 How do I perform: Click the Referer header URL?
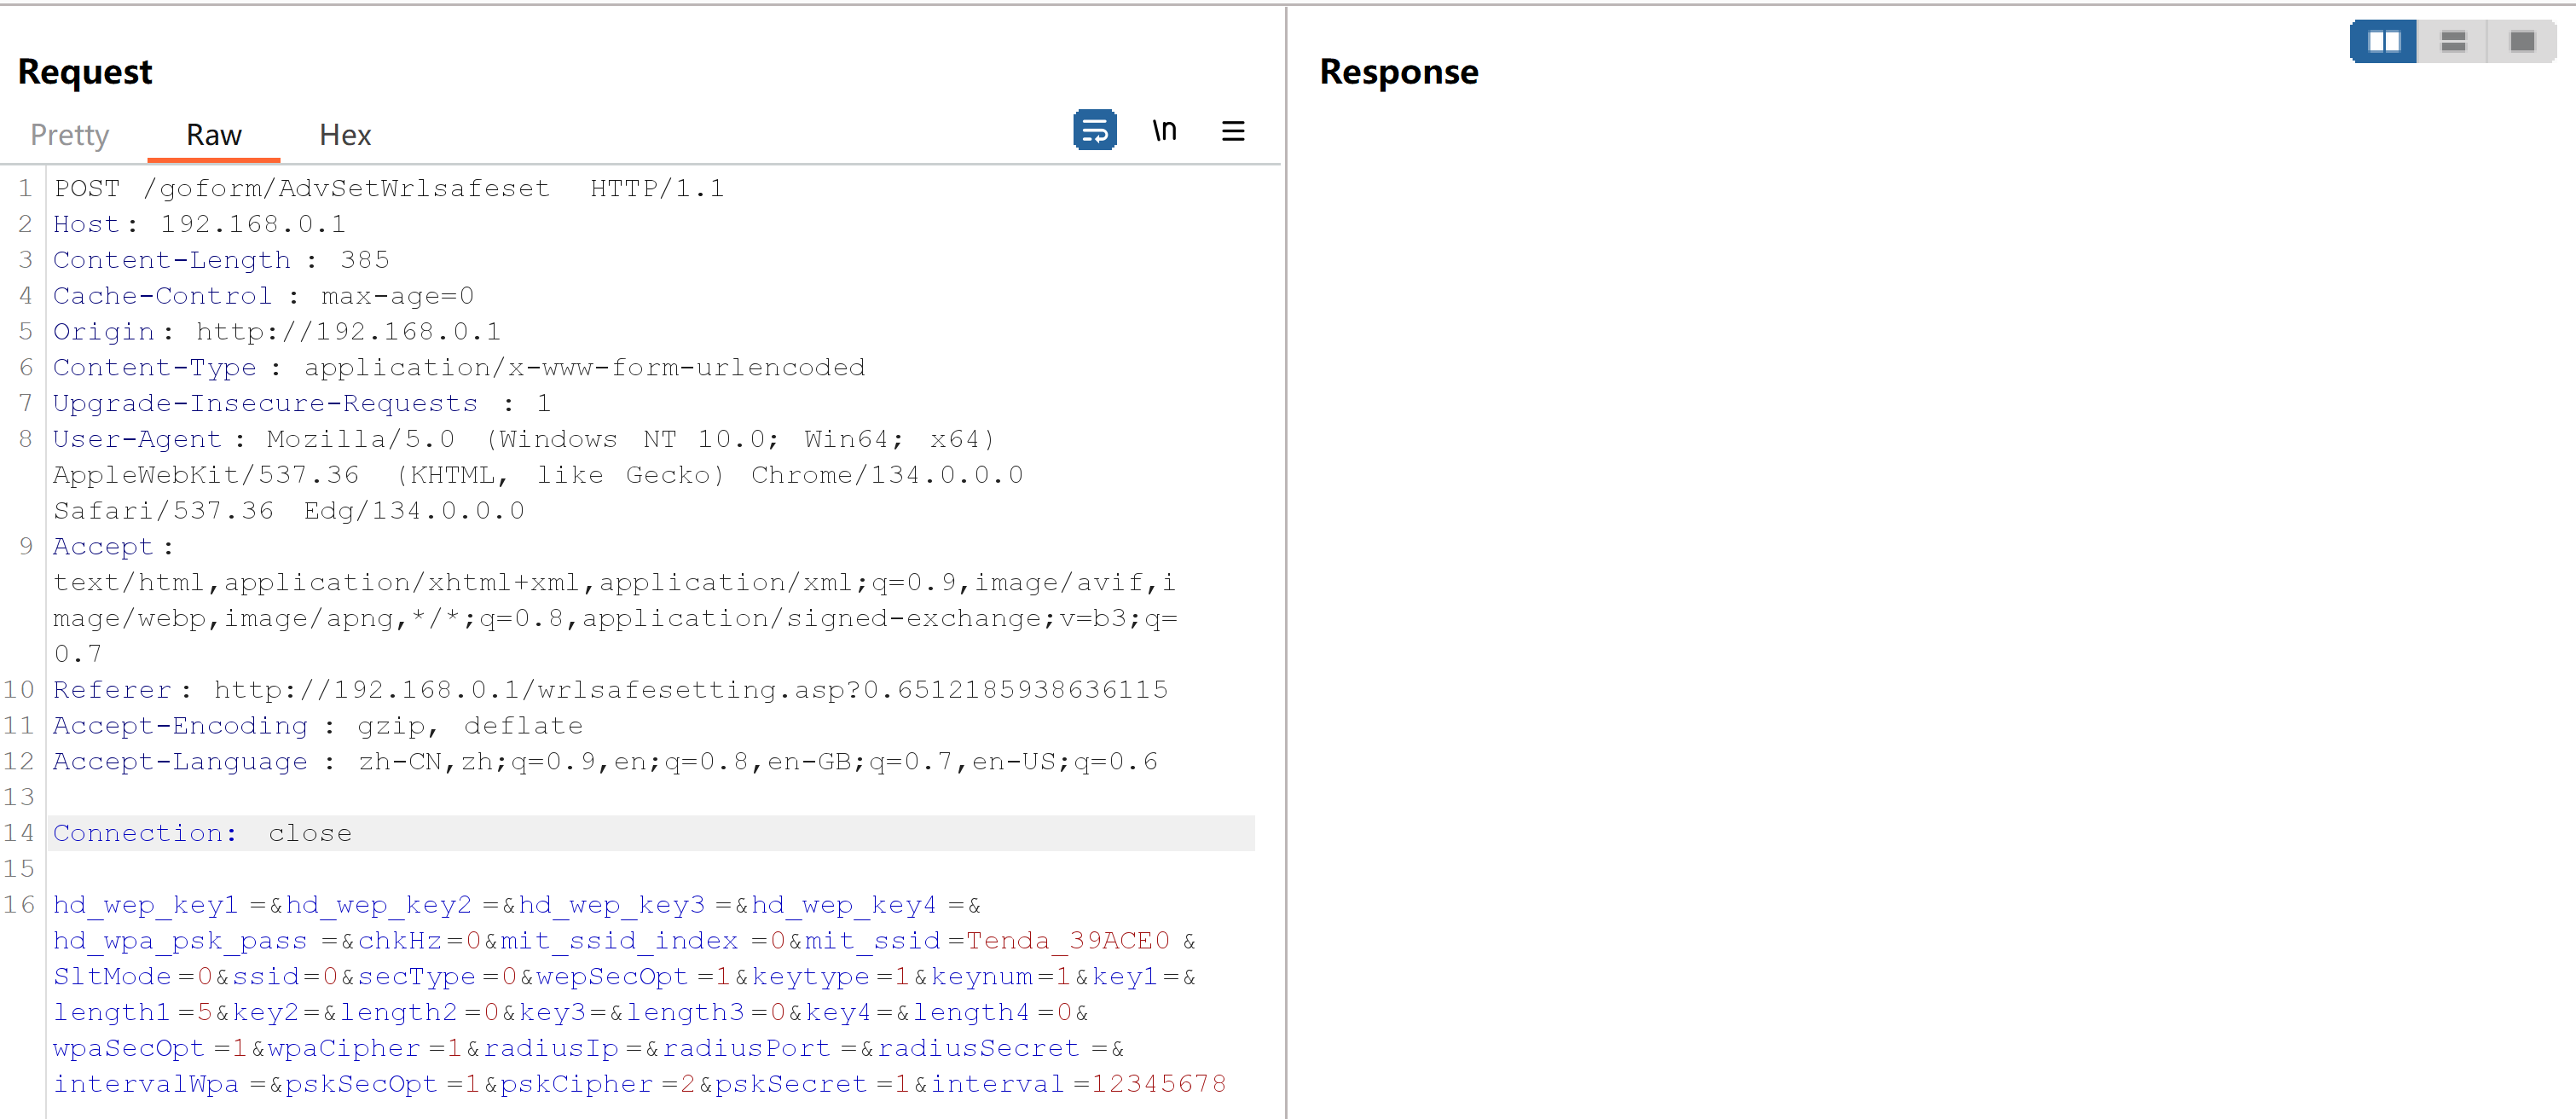coord(690,690)
